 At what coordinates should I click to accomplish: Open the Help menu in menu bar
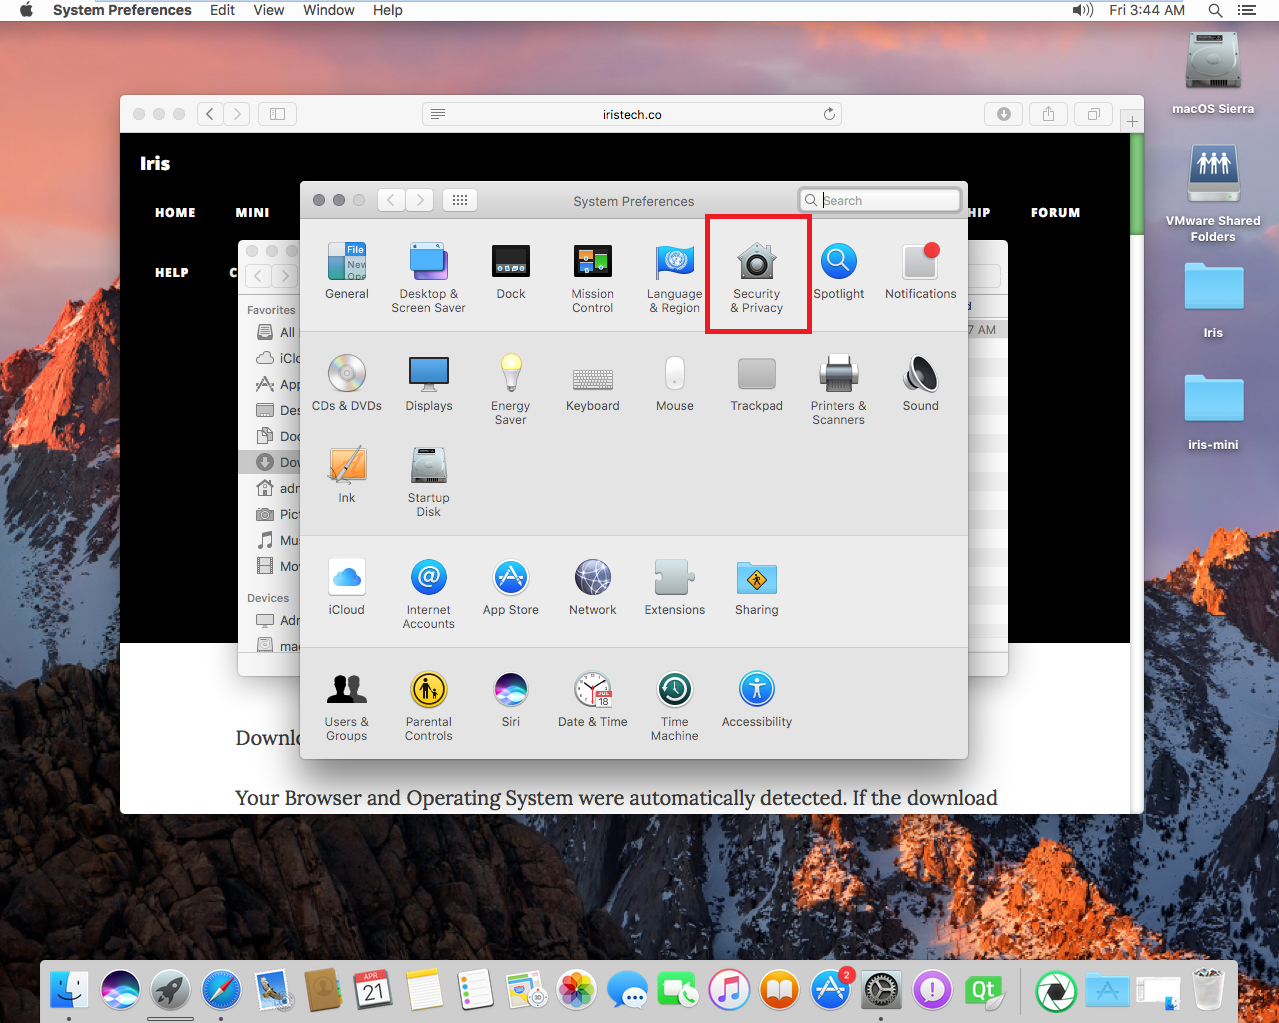pos(388,10)
